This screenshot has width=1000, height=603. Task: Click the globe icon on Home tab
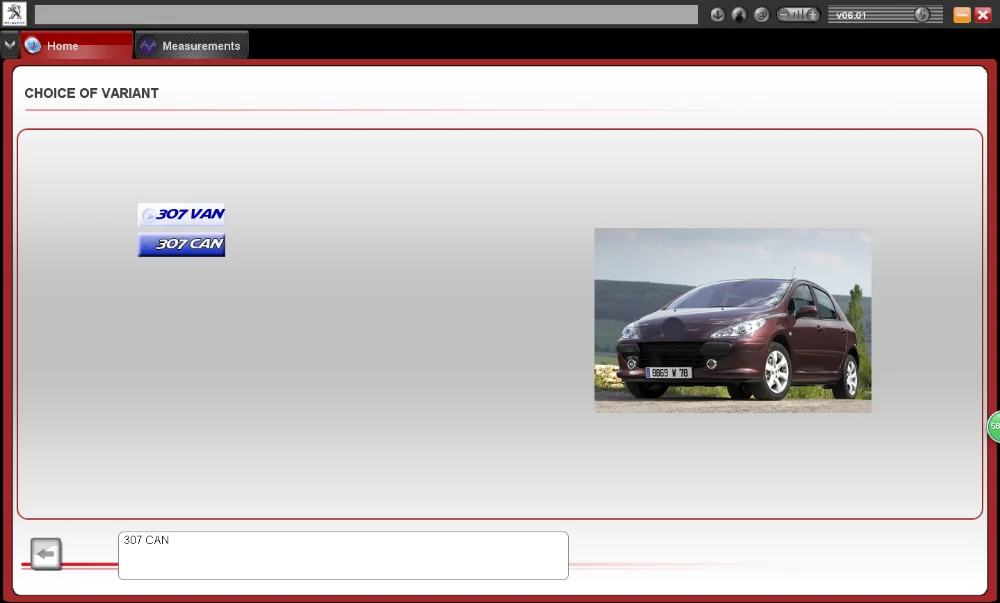click(x=33, y=45)
